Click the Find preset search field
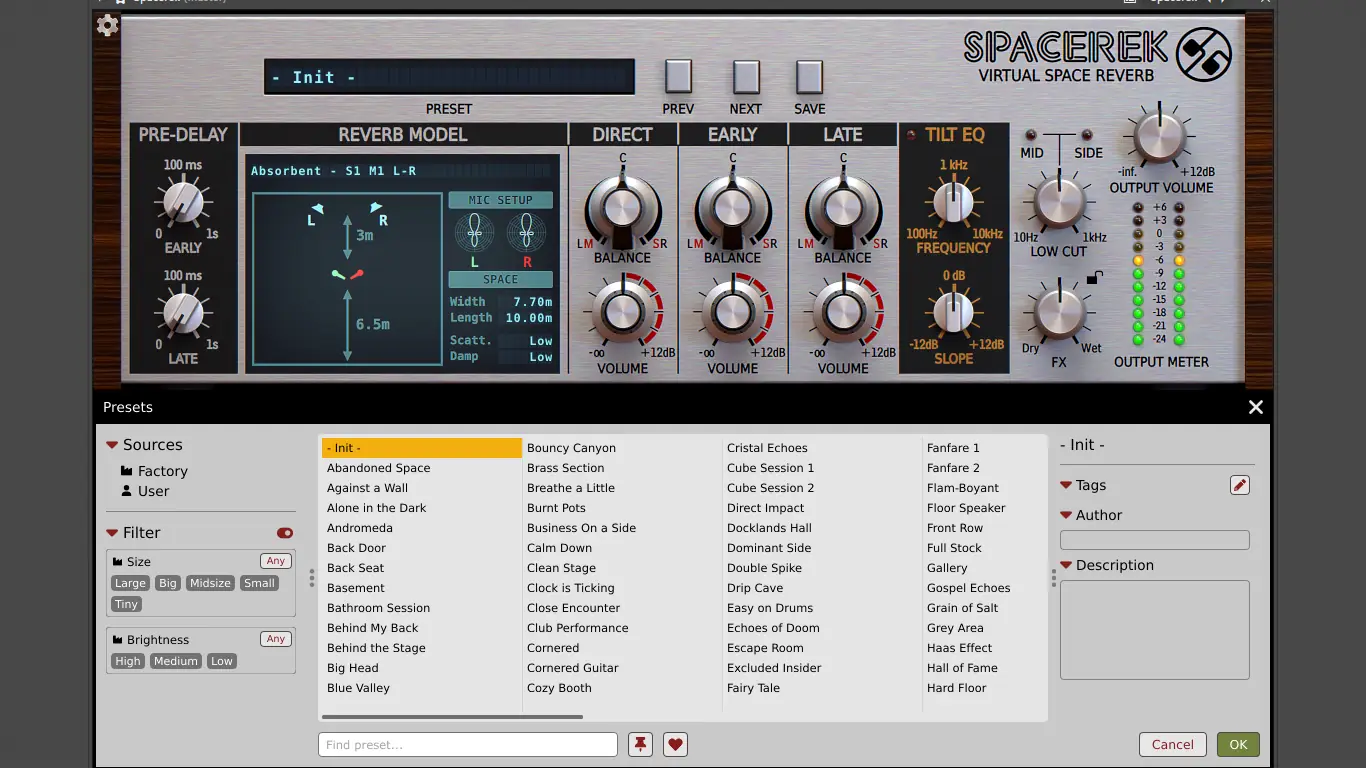The width and height of the screenshot is (1366, 768). [x=468, y=744]
